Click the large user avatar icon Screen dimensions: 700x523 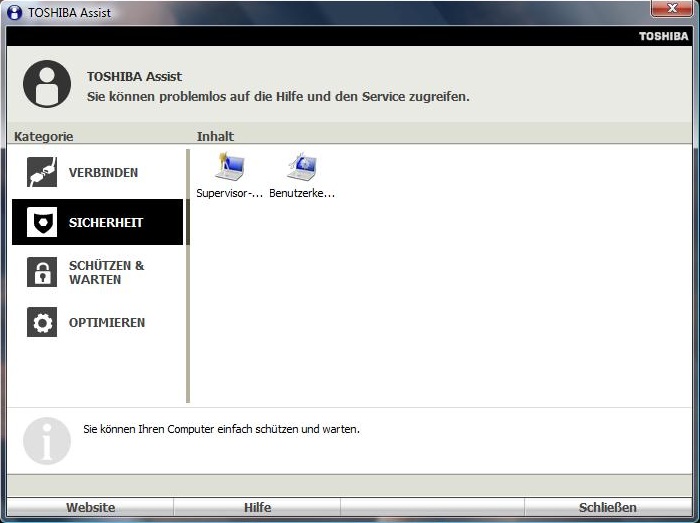[47, 84]
